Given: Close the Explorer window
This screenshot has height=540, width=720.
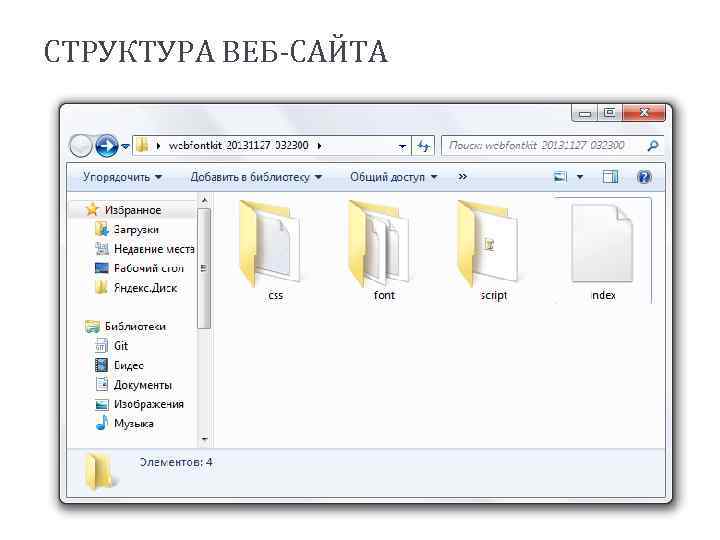Looking at the screenshot, I should [644, 113].
